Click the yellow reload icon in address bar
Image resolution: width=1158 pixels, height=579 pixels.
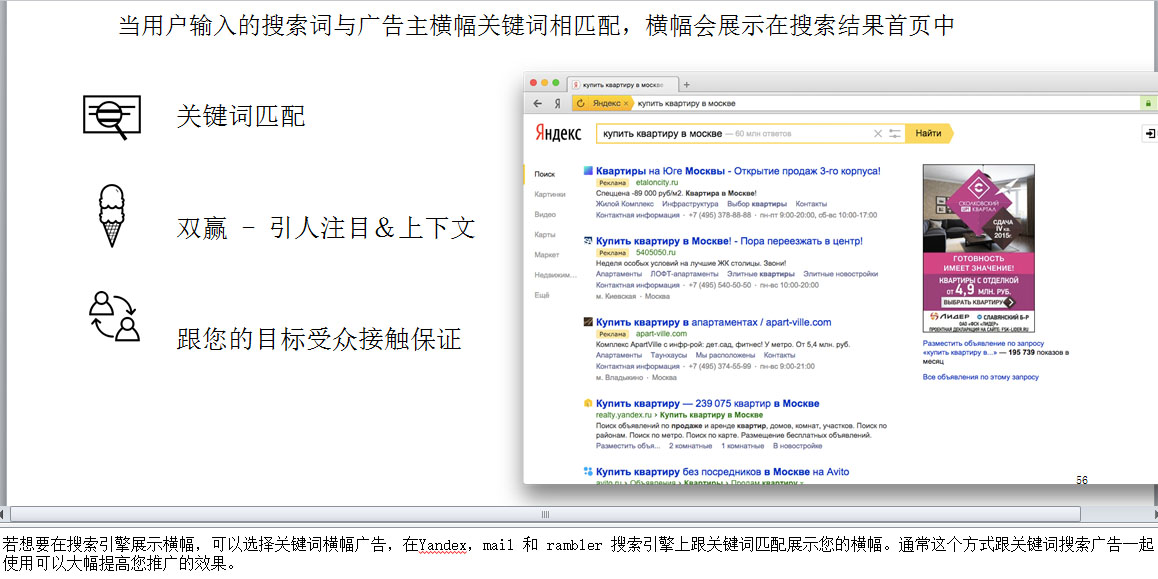click(580, 103)
